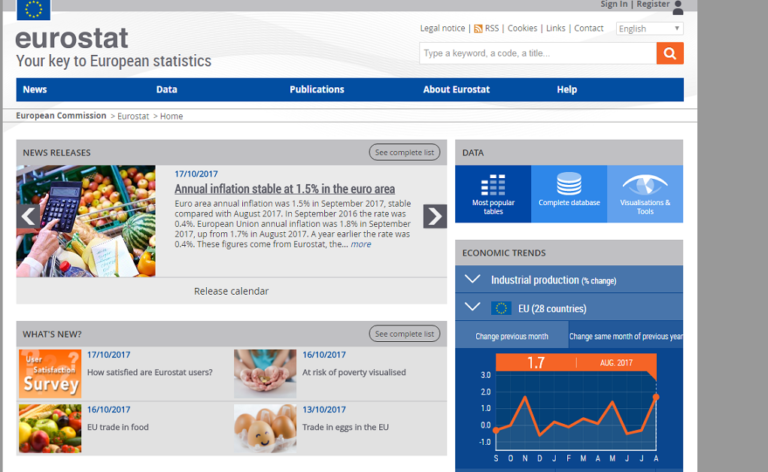Screen dimensions: 768x472
Task: Open the Complete database tile
Action: click(569, 194)
